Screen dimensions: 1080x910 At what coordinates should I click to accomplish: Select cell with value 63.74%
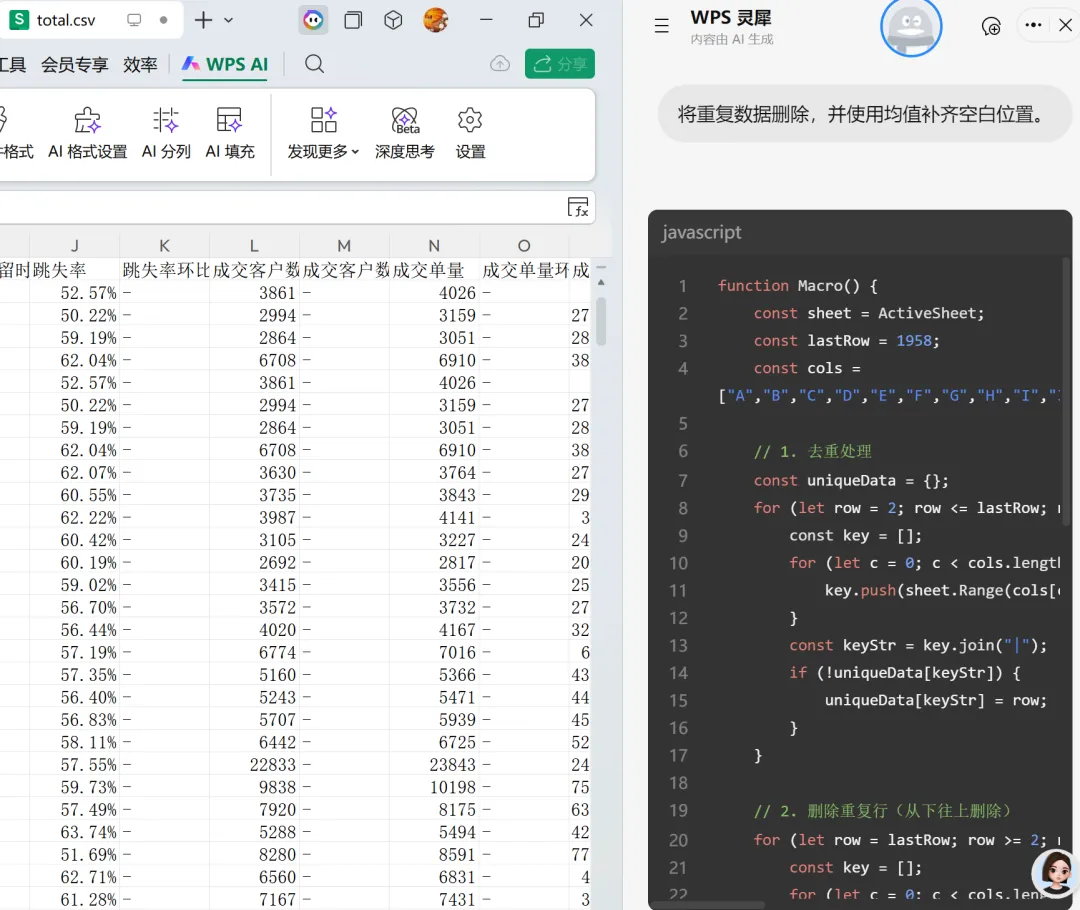pos(74,832)
